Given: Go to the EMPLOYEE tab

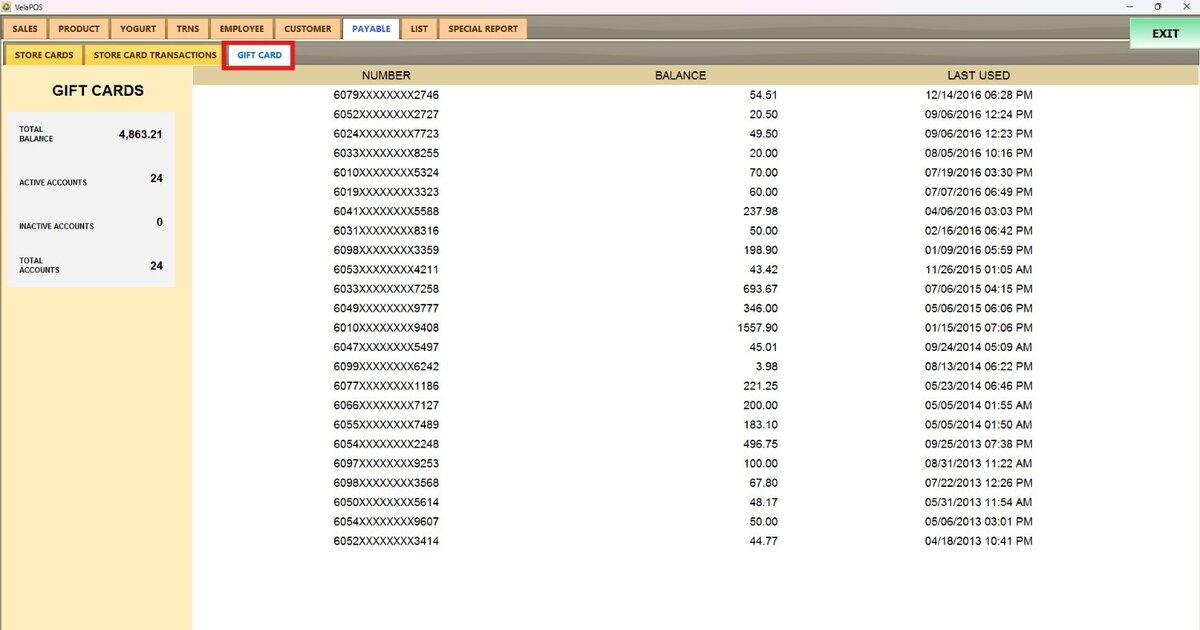Looking at the screenshot, I should pyautogui.click(x=242, y=29).
